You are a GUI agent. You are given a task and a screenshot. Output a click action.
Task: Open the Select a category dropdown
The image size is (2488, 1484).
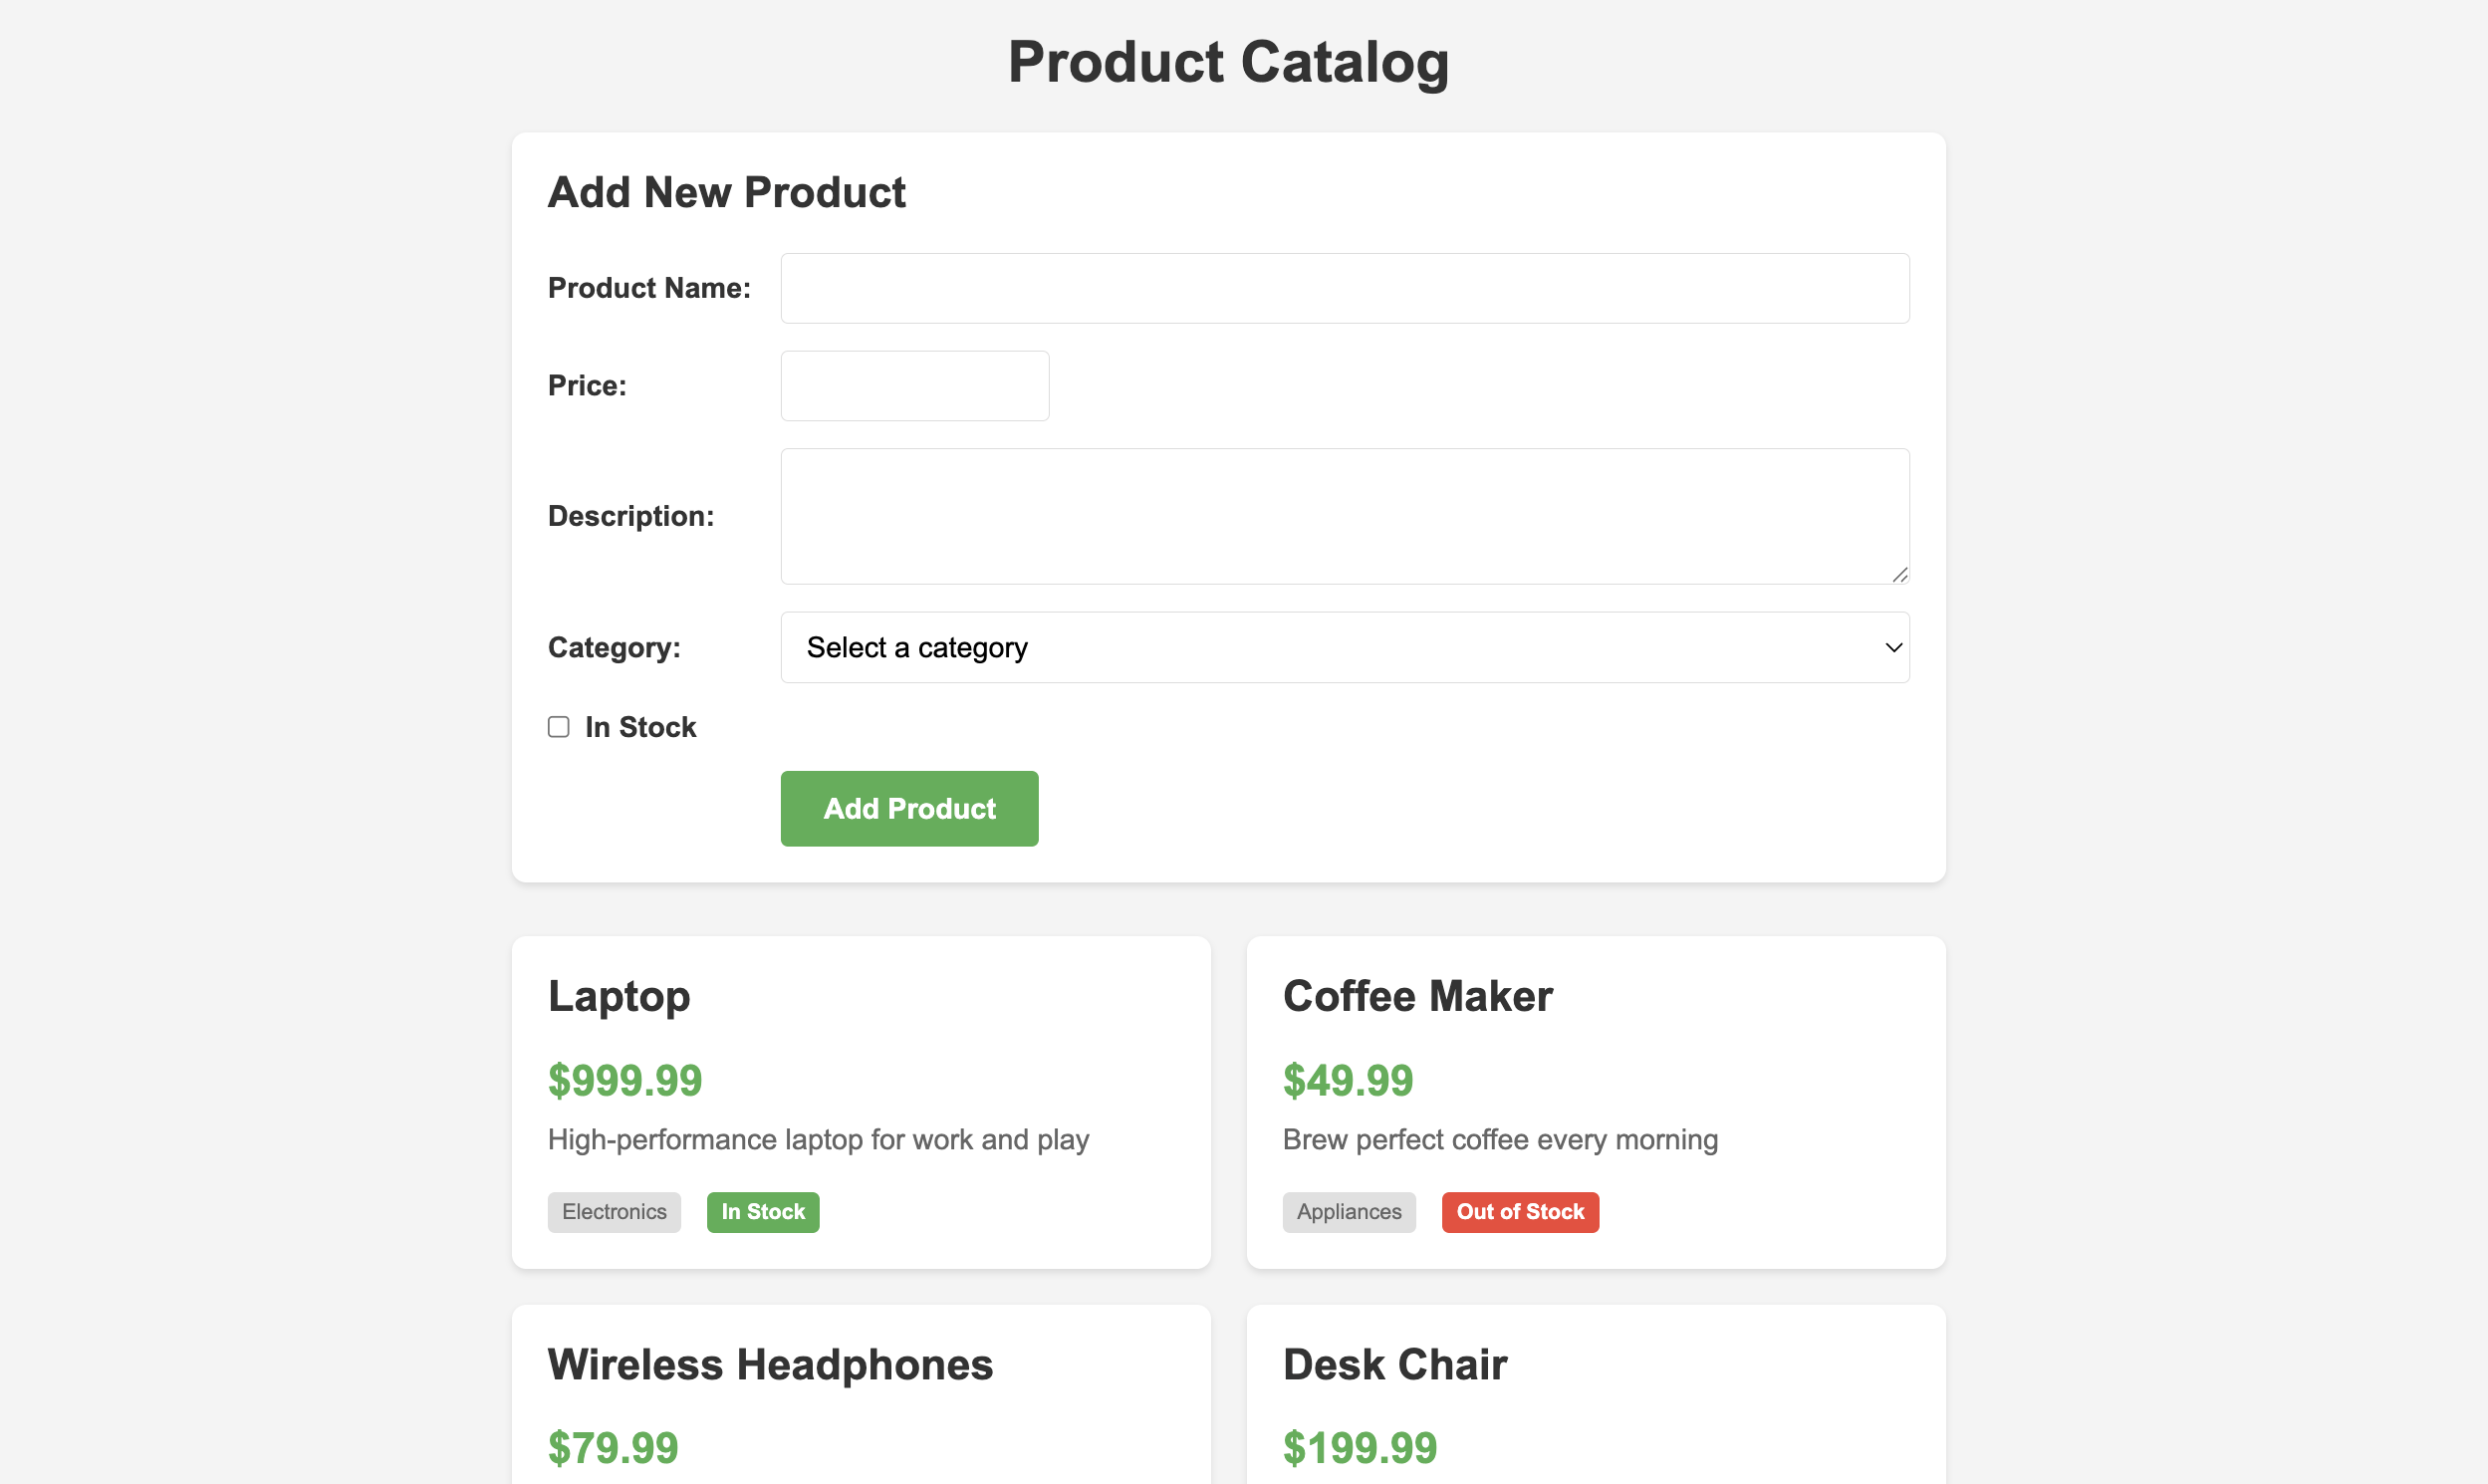(1344, 648)
